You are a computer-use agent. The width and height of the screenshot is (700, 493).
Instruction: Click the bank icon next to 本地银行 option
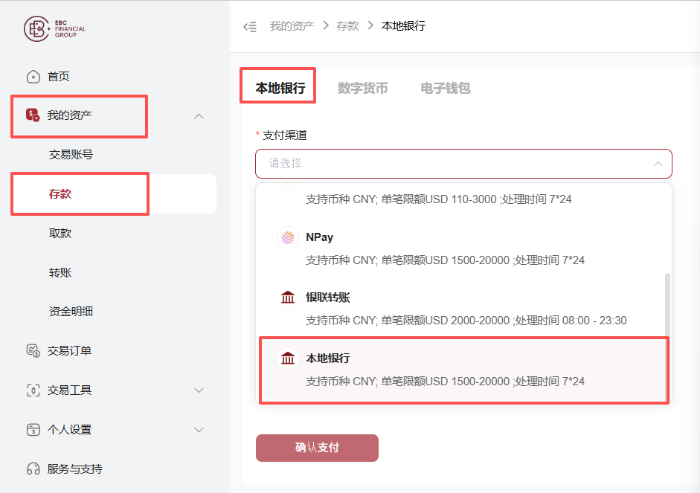[x=288, y=358]
